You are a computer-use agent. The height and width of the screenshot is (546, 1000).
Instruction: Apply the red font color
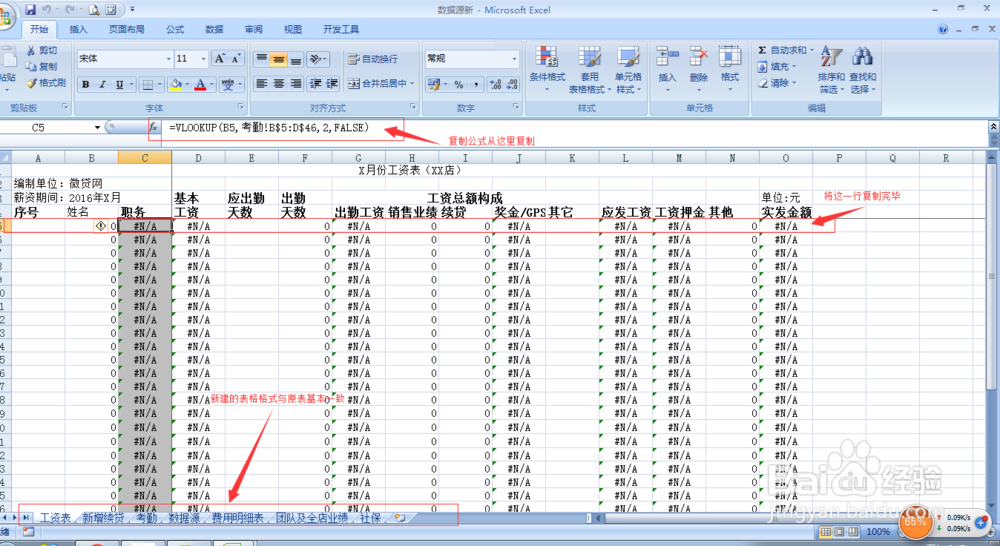point(200,84)
